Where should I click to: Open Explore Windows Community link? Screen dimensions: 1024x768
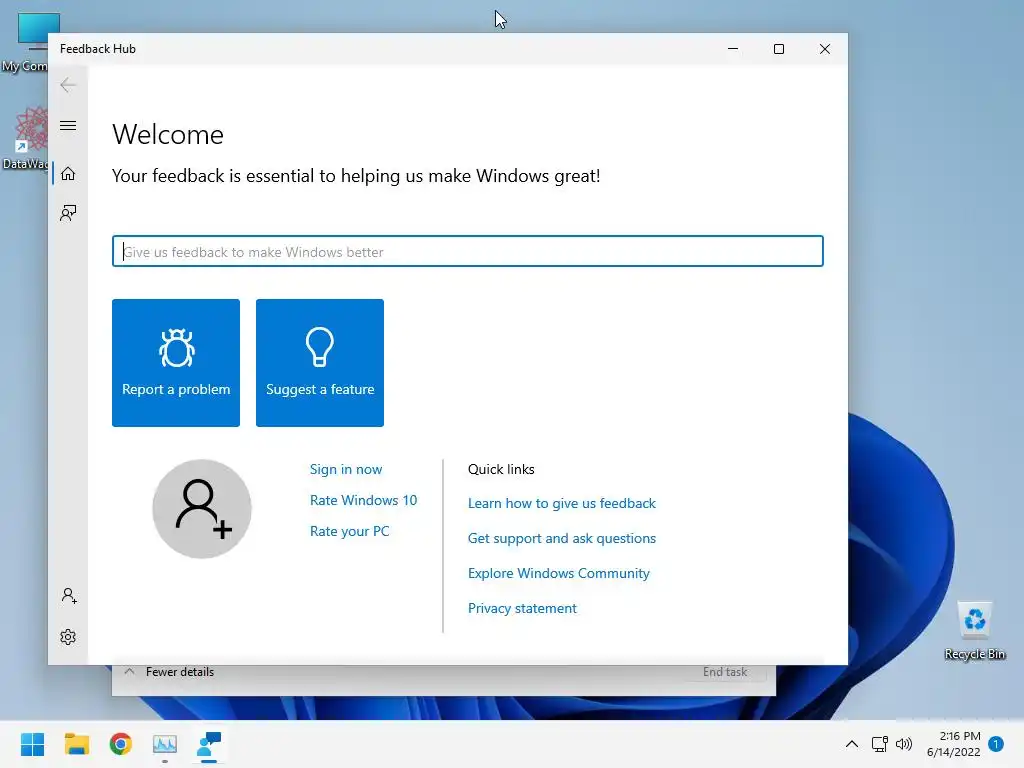558,573
